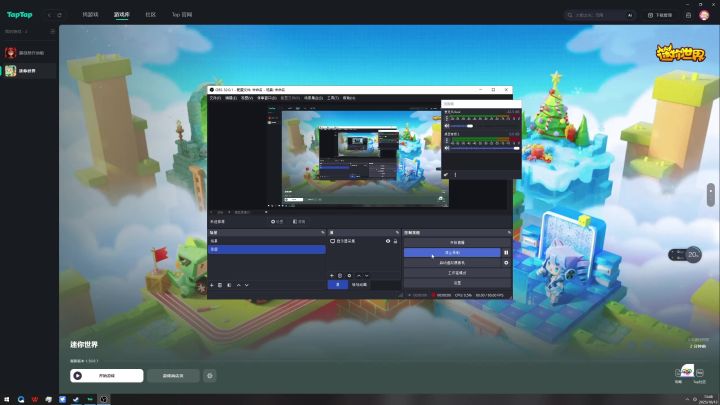Open source properties button above the docks

pyautogui.click(x=277, y=222)
